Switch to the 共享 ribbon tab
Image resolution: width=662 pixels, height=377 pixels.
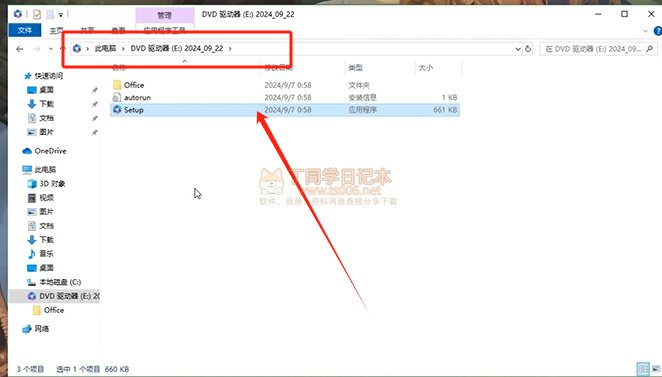click(x=87, y=30)
